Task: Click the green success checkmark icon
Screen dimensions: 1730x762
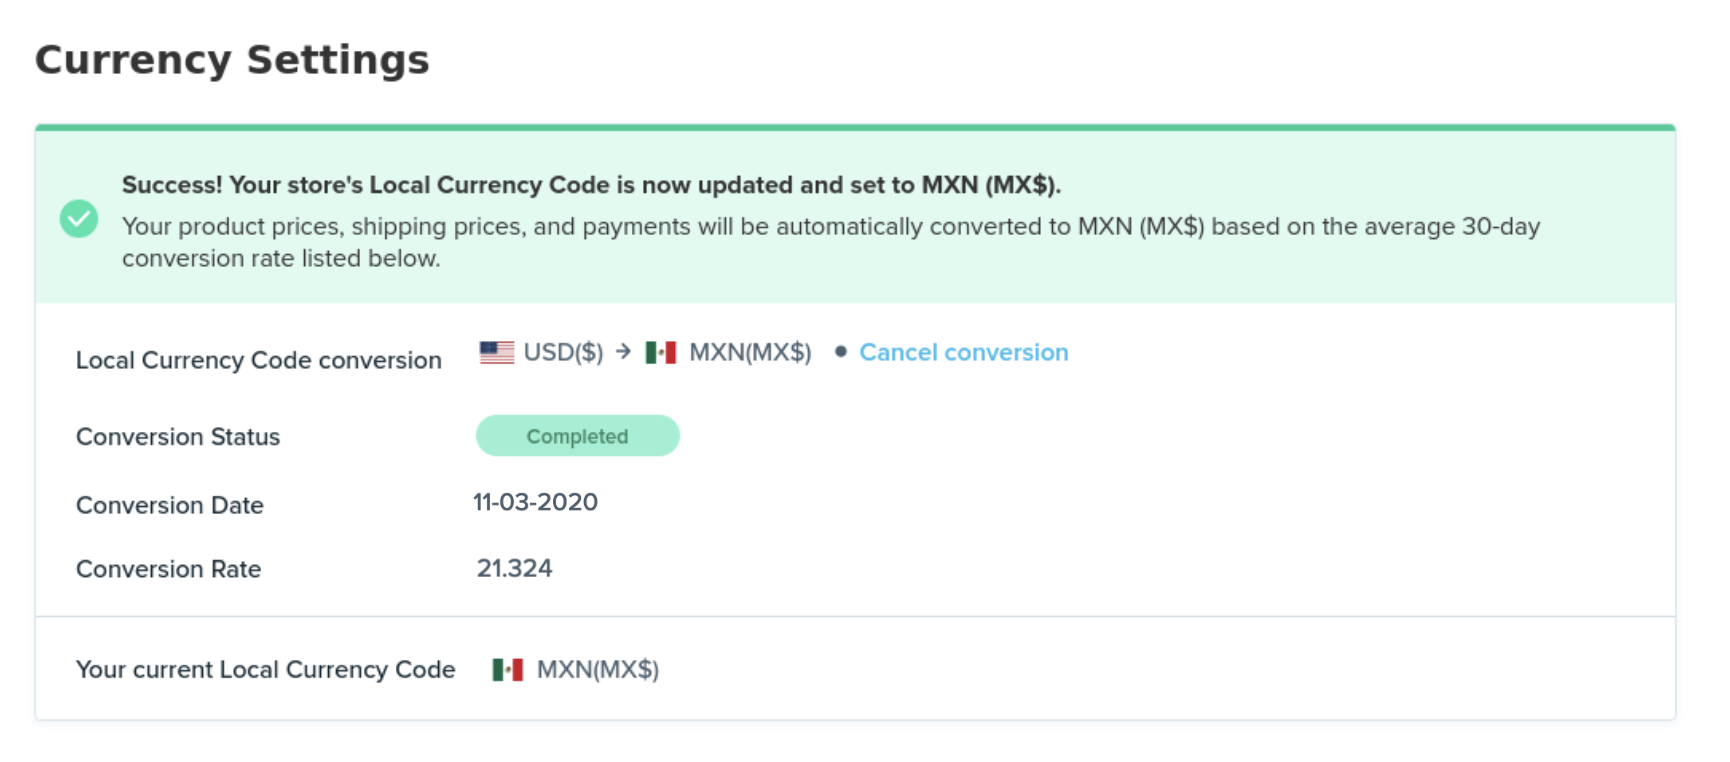Action: 79,218
